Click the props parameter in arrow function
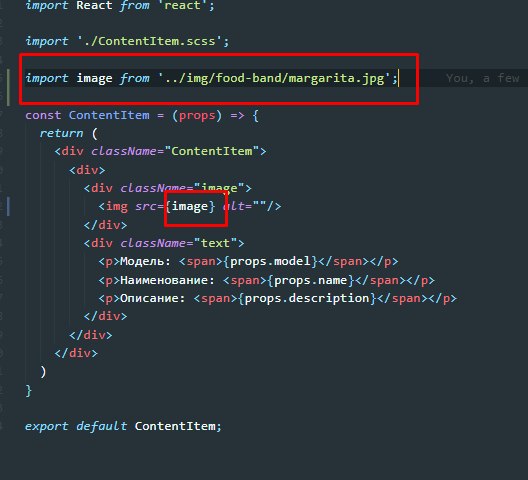Image resolution: width=528 pixels, height=480 pixels. (x=197, y=116)
